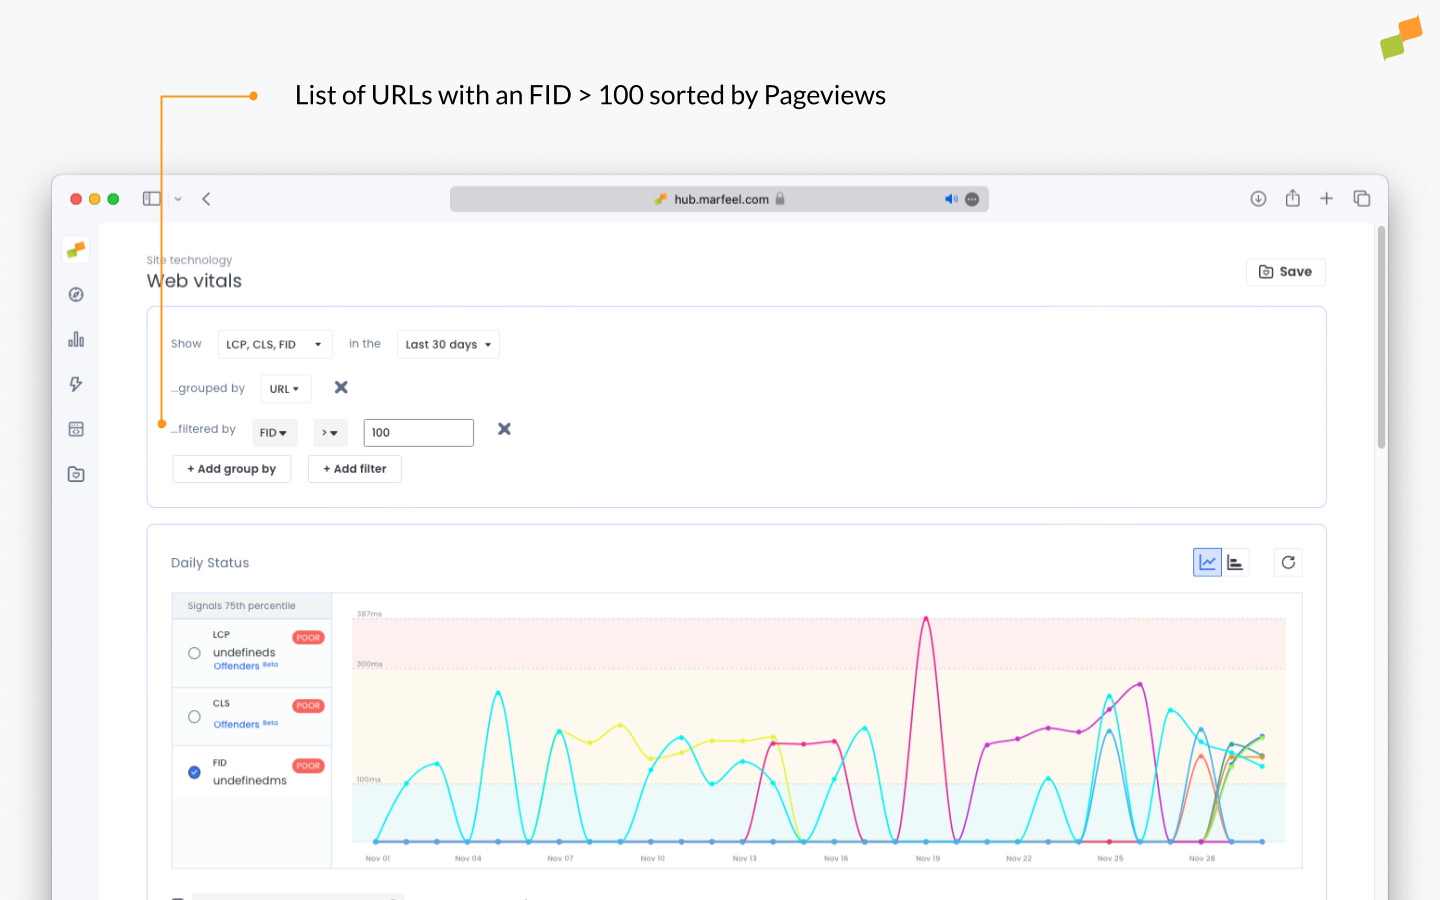Click the Add filter button
Image resolution: width=1440 pixels, height=900 pixels.
click(x=354, y=468)
